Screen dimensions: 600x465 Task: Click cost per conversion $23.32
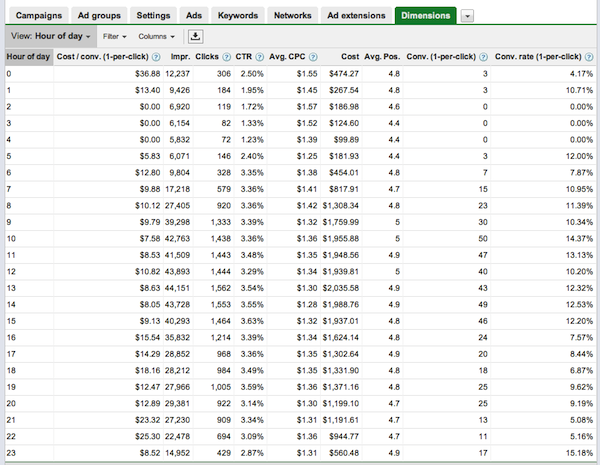(x=147, y=419)
